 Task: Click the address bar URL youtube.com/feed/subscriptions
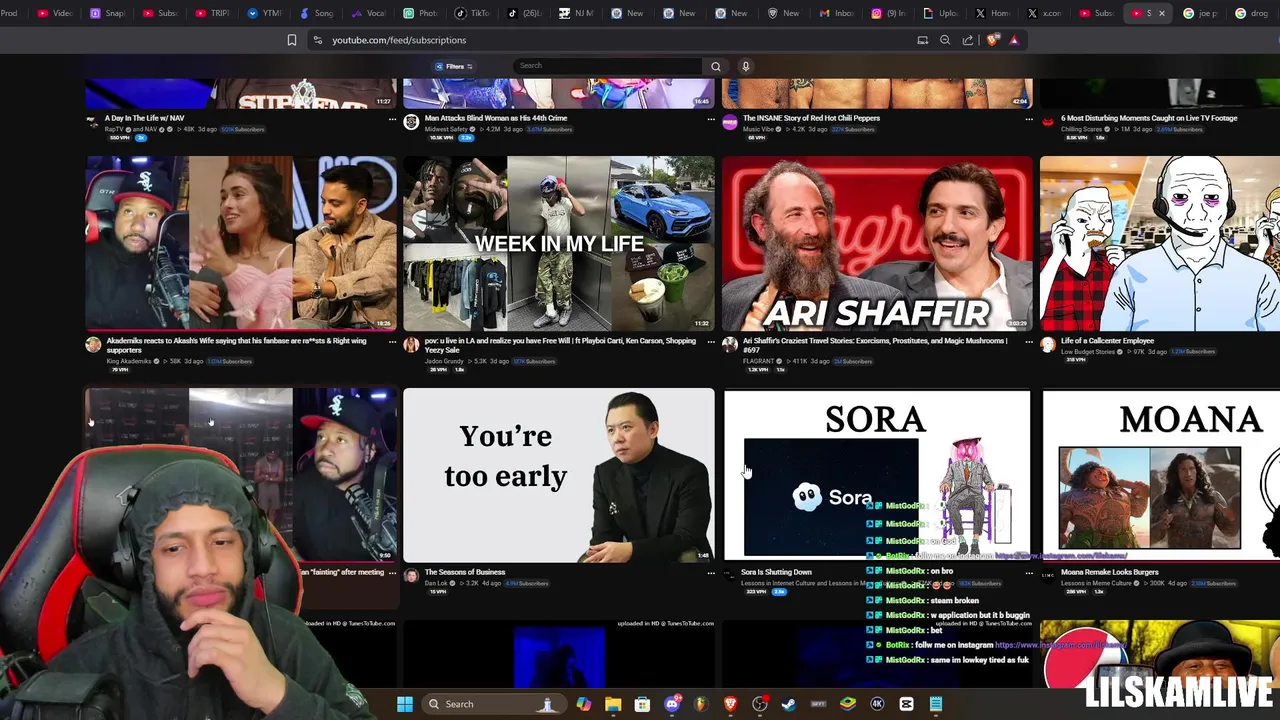(x=399, y=40)
